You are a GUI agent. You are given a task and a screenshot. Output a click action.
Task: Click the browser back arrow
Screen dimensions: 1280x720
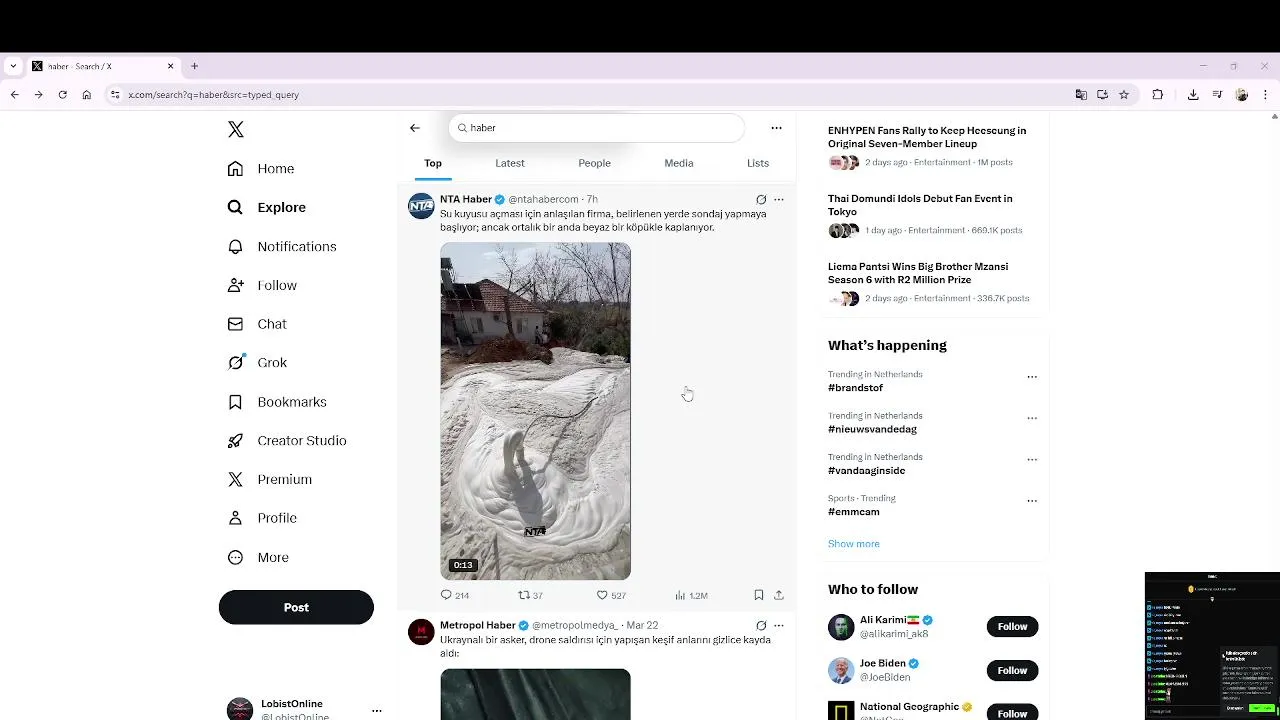[15, 95]
